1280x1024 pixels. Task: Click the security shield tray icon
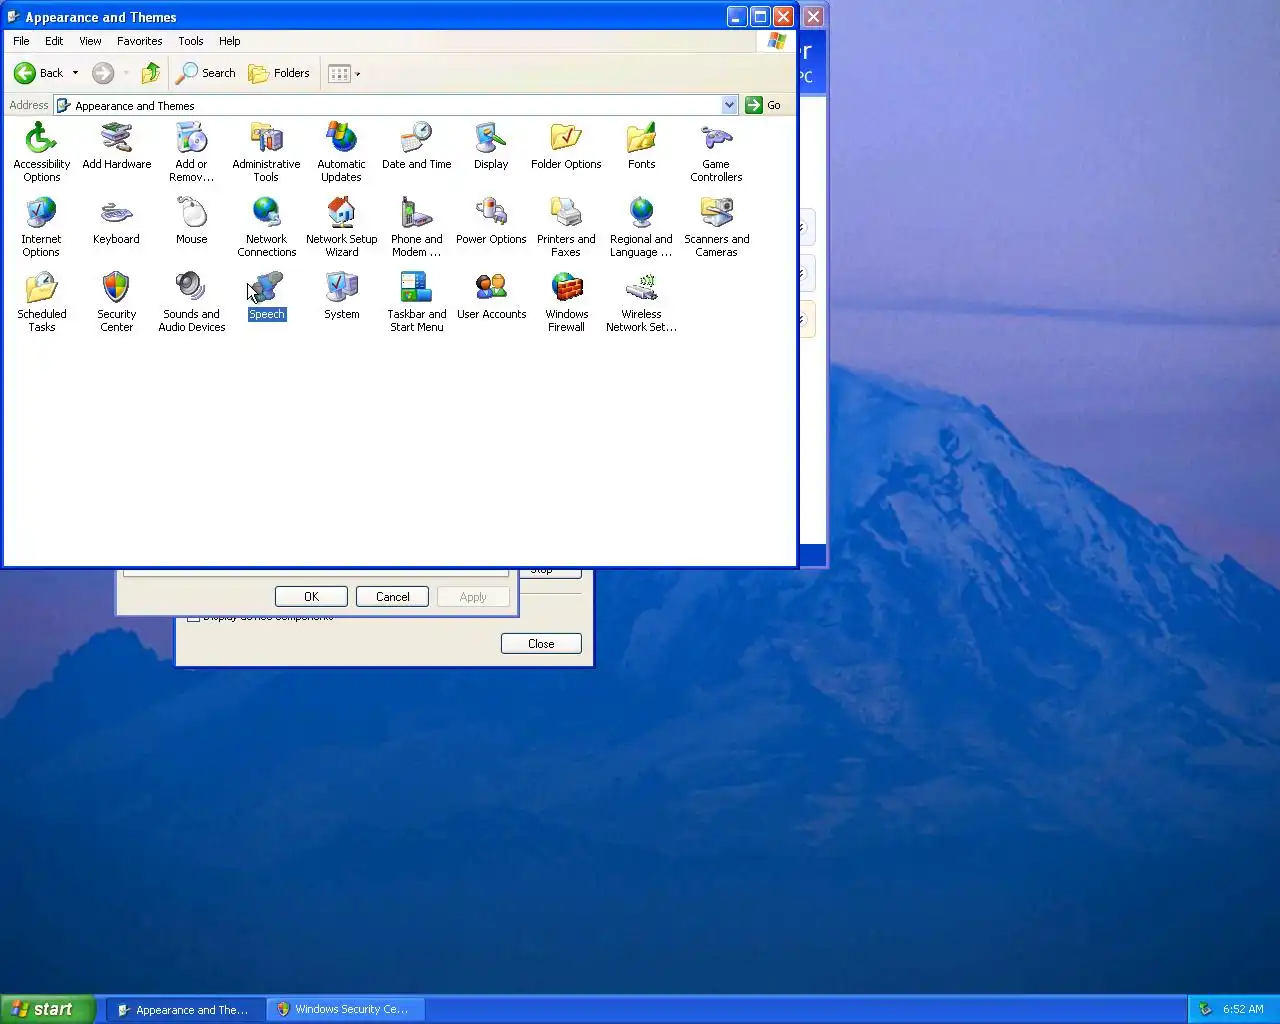point(1205,1010)
